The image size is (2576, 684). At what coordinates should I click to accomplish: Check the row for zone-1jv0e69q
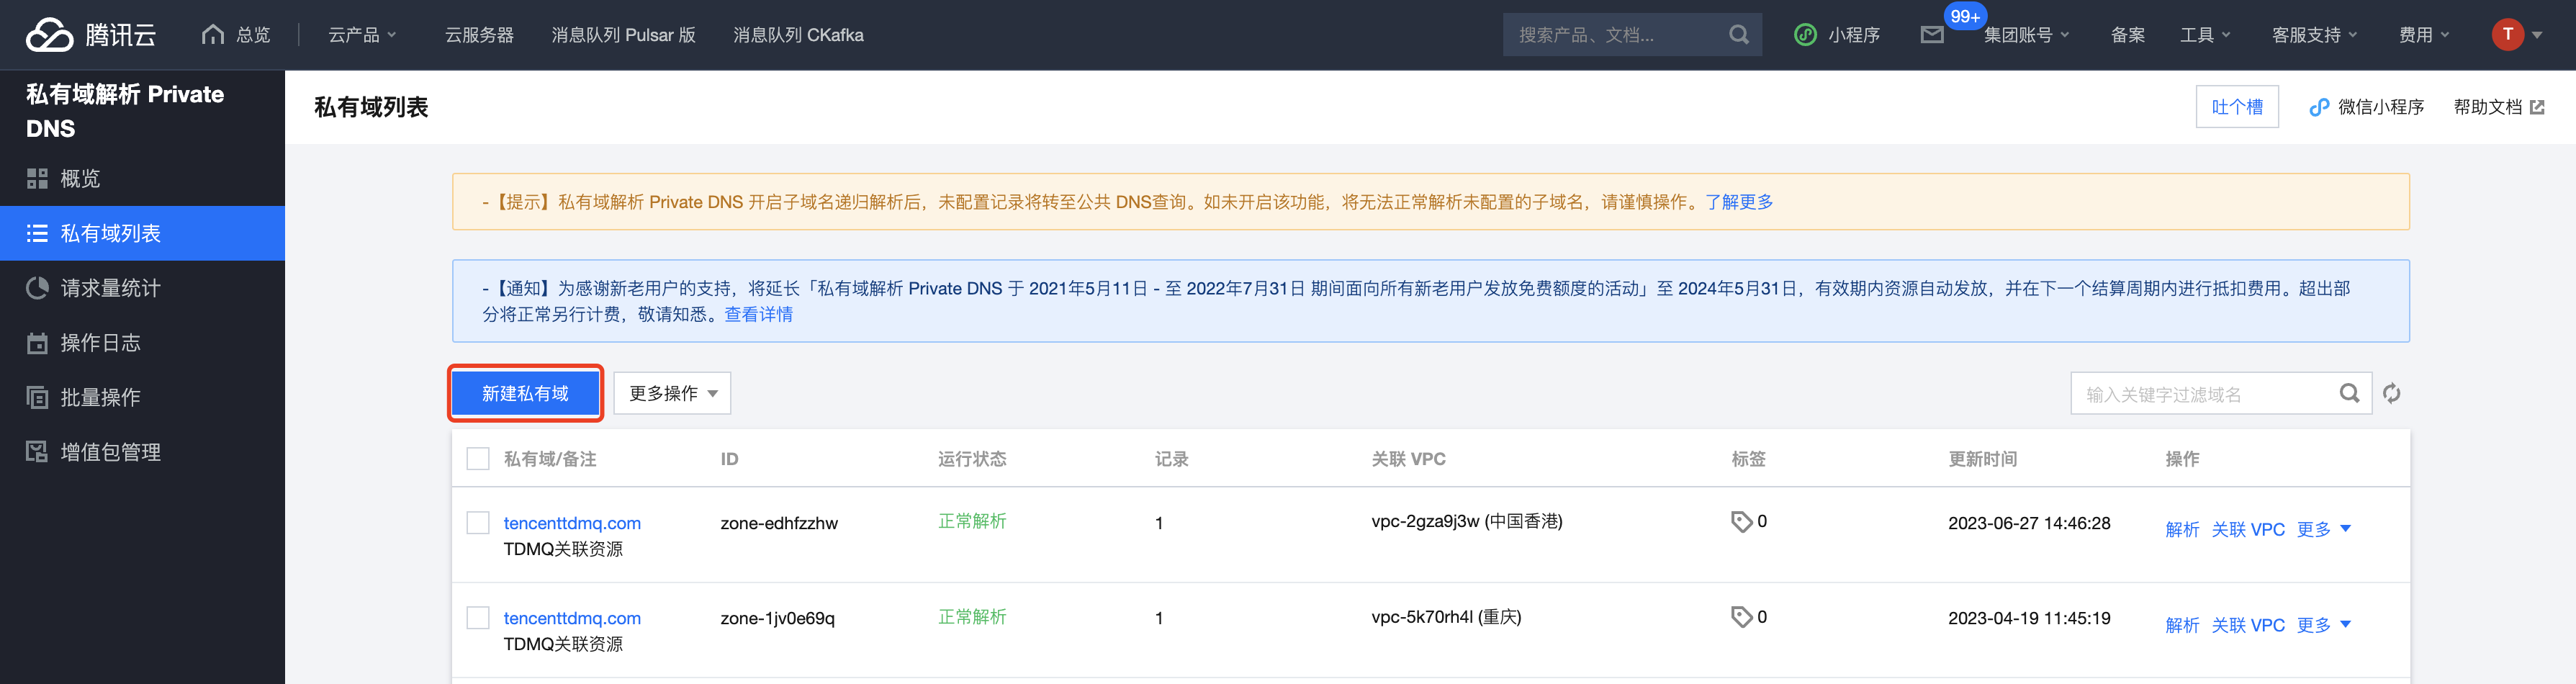478,618
